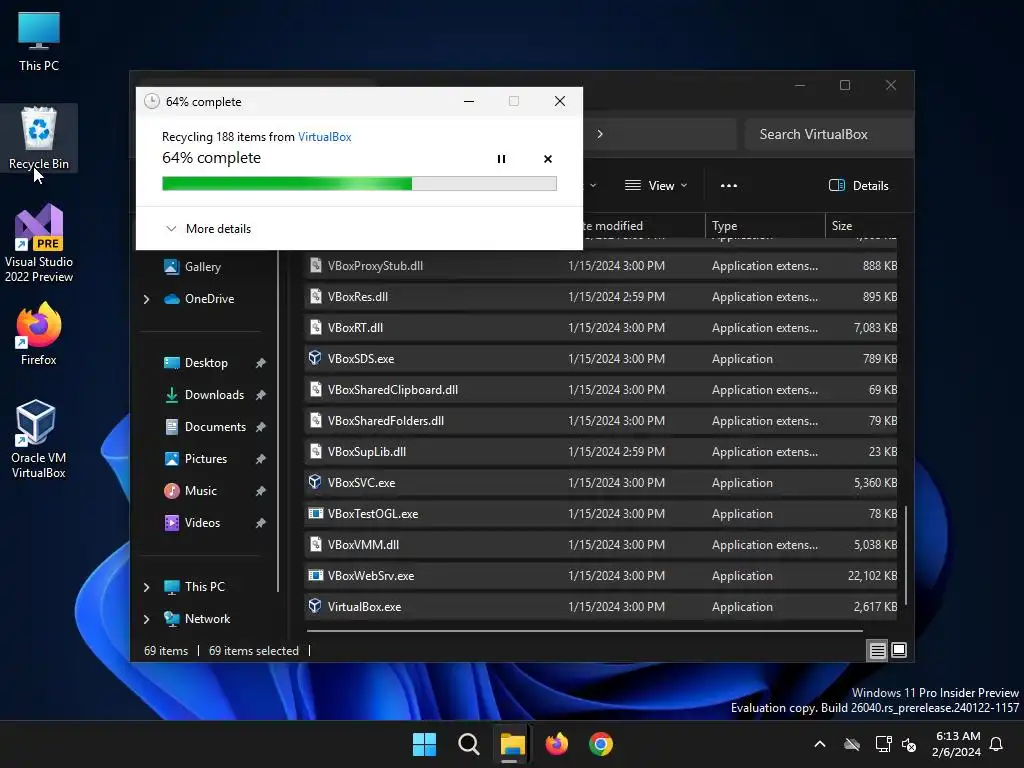Viewport: 1024px width, 768px height.
Task: Launch Firefox from the taskbar
Action: pos(556,744)
